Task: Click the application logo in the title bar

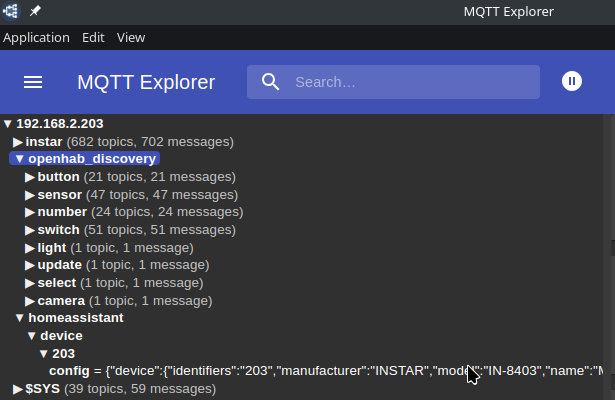Action: coord(12,11)
